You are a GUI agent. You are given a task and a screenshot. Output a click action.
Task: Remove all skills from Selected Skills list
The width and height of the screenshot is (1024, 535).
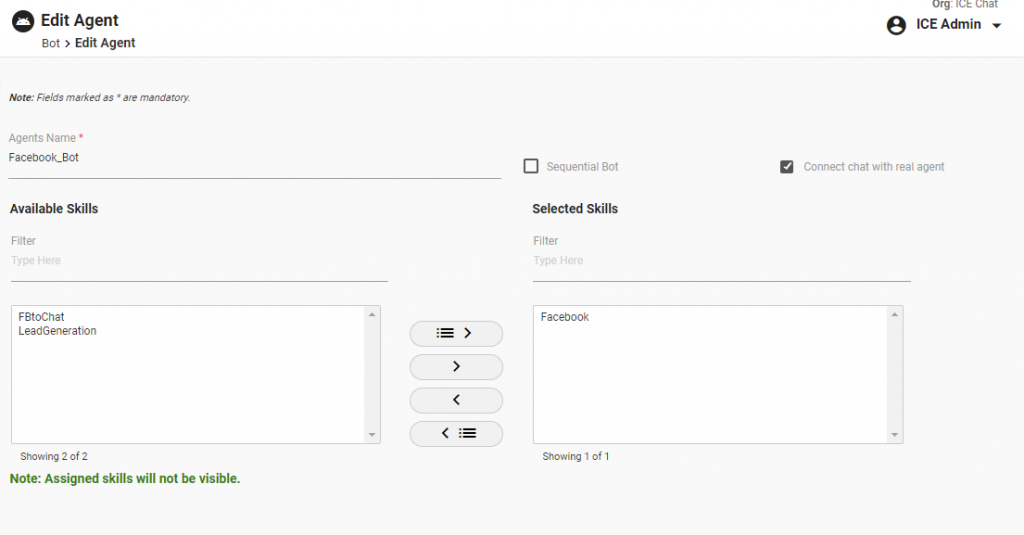[x=456, y=433]
